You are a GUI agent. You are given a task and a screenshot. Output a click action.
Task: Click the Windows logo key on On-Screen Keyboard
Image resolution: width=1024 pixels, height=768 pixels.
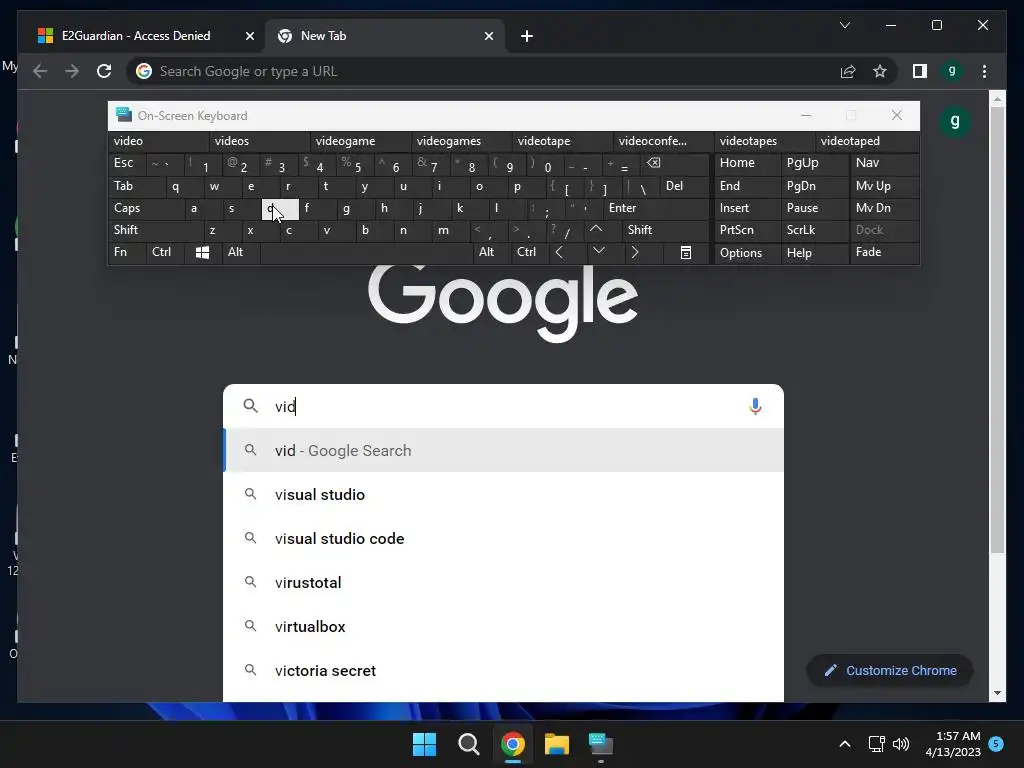coord(202,253)
